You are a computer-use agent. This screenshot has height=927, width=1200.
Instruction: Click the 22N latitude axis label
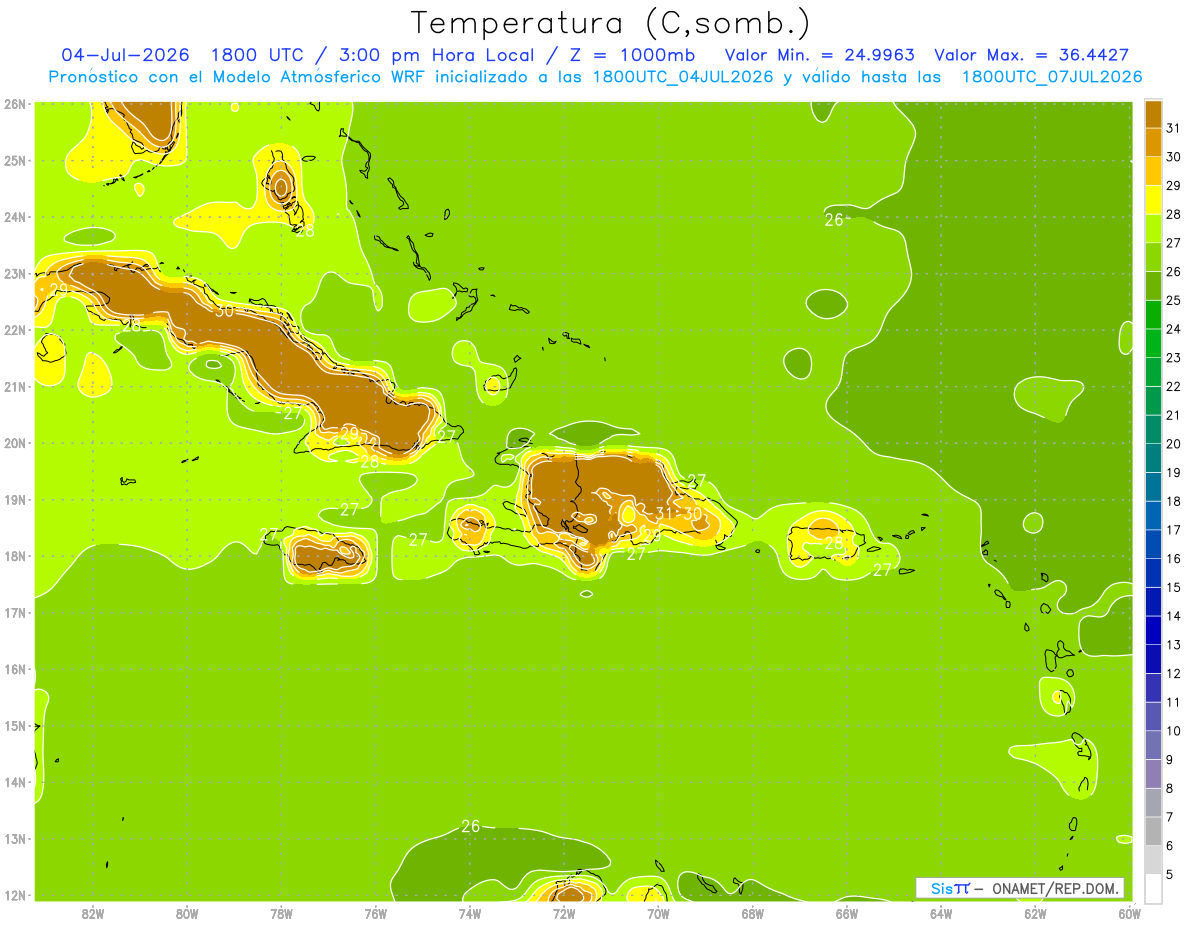coord(15,330)
